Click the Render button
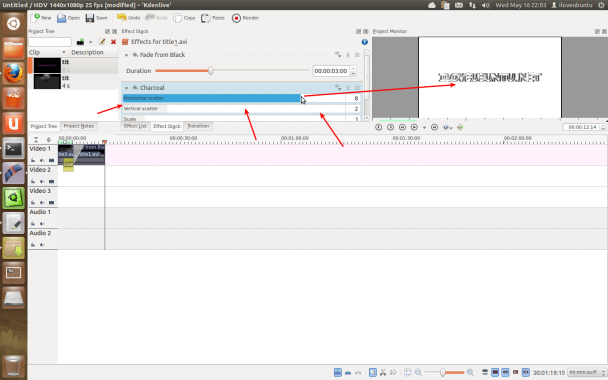Image resolution: width=608 pixels, height=380 pixels. pyautogui.click(x=245, y=18)
